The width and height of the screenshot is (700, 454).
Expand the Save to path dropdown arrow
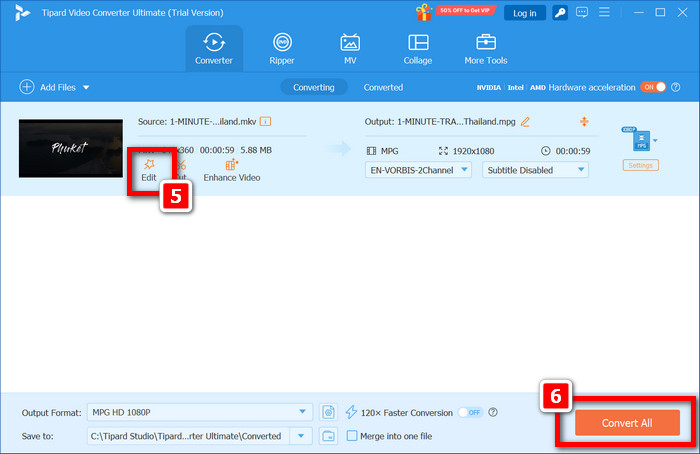click(301, 436)
